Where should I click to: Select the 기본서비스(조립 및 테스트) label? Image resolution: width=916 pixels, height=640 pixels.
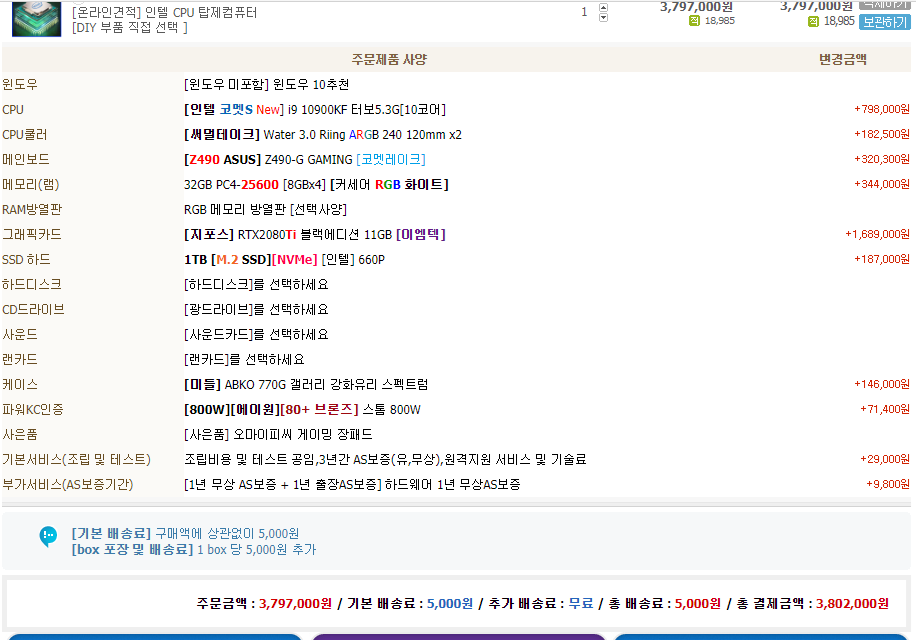point(77,460)
